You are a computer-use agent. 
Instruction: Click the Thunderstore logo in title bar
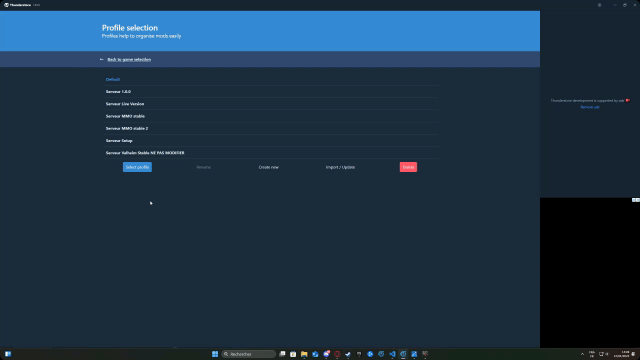click(6, 5)
